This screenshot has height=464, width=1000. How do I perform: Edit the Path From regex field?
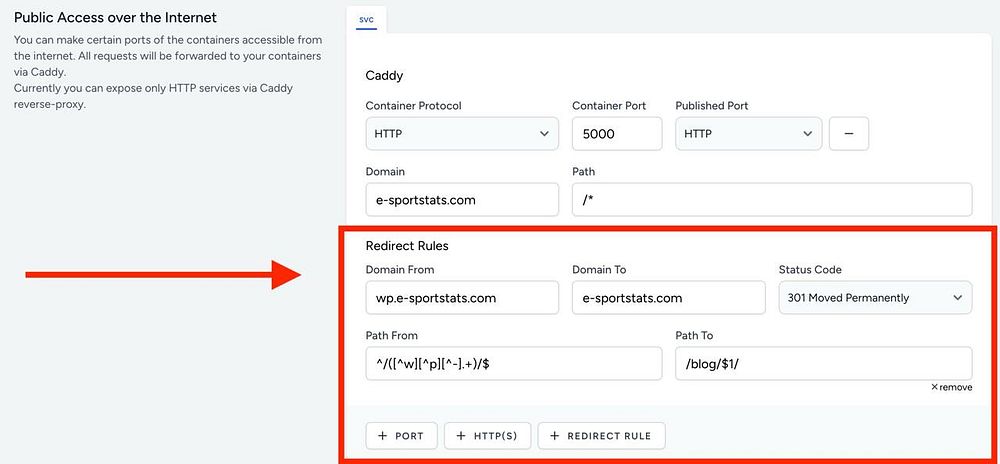[x=514, y=363]
